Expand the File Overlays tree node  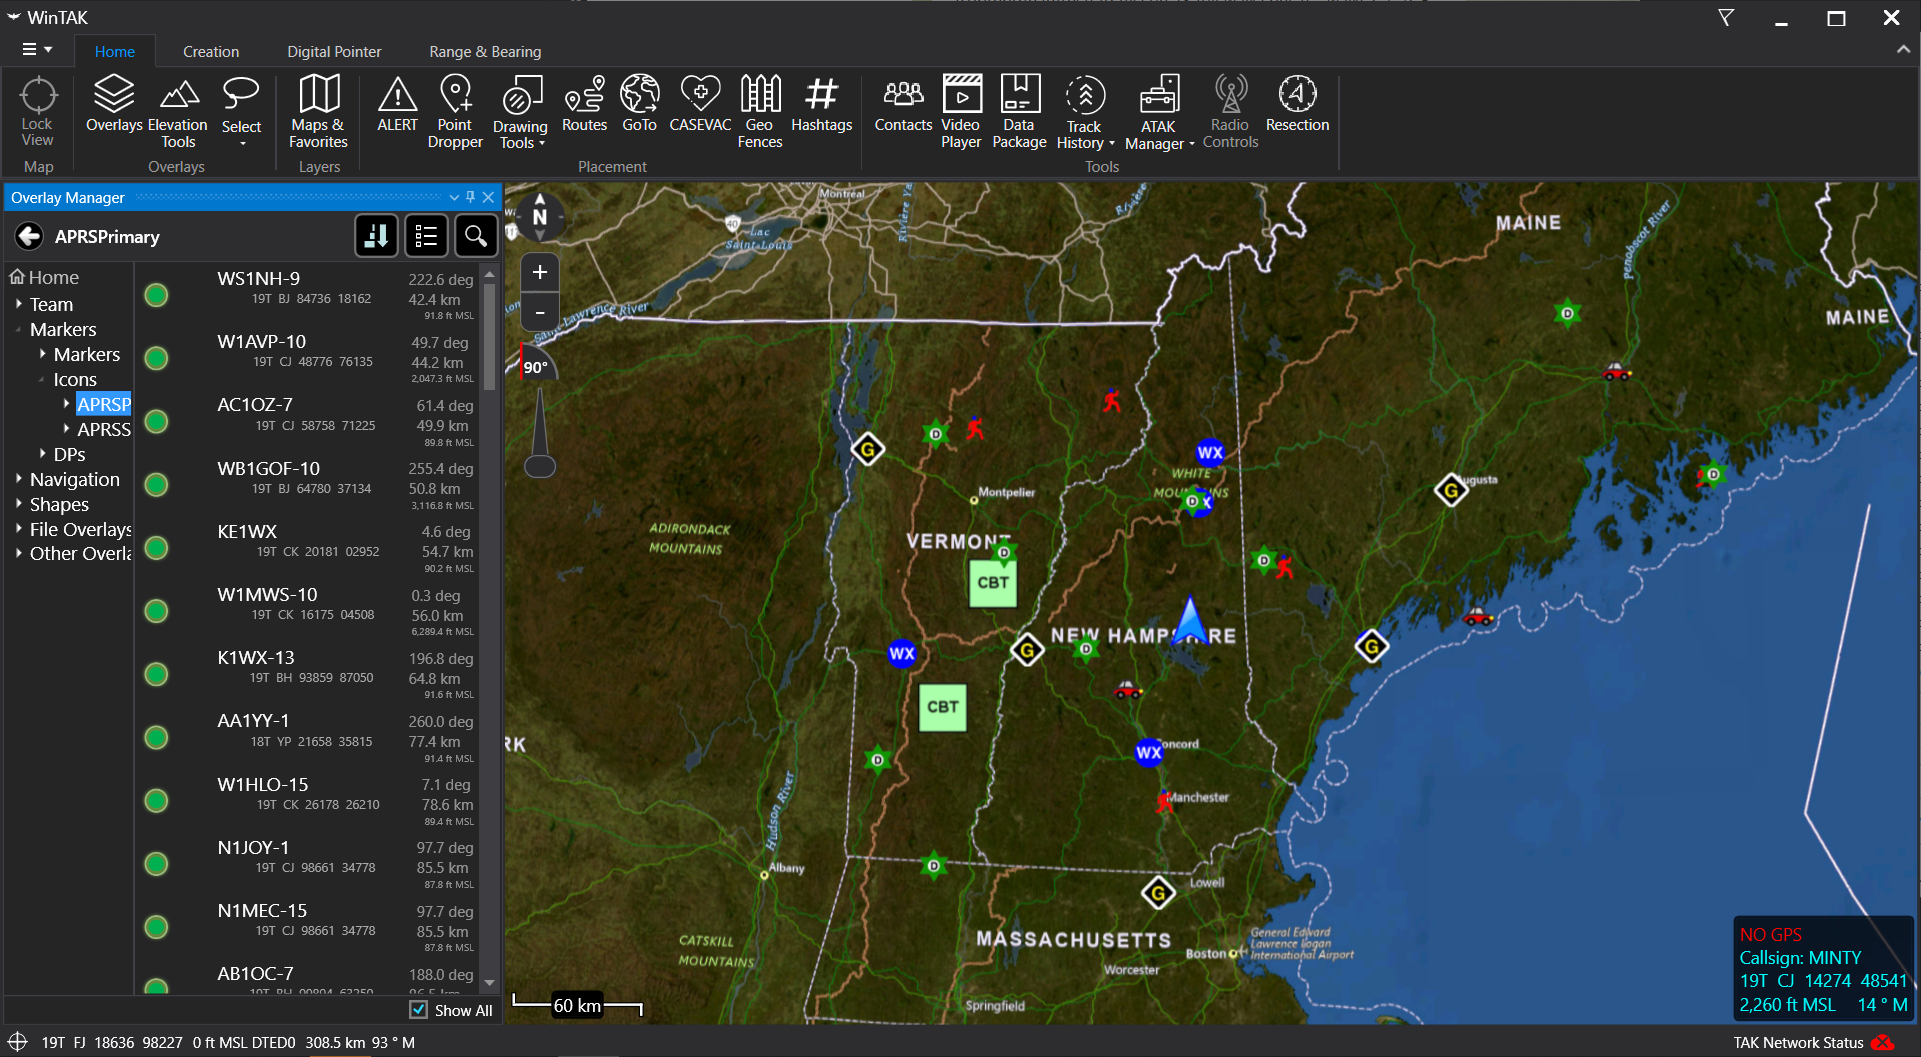point(19,529)
